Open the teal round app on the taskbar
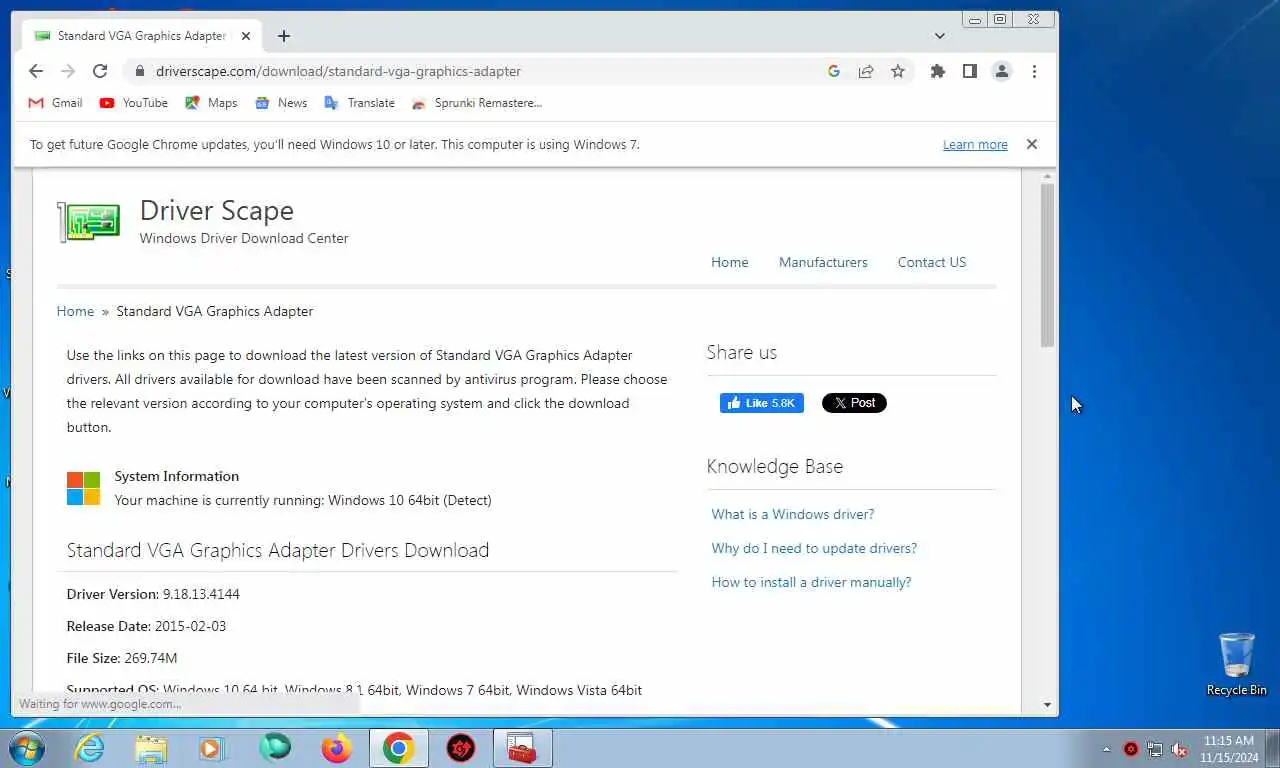This screenshot has height=768, width=1280. pos(274,748)
